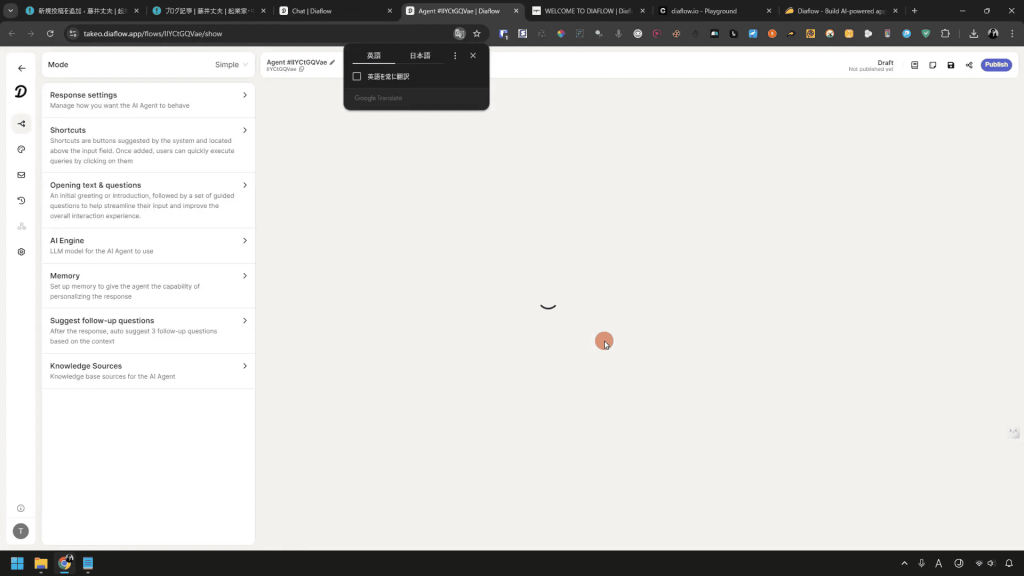1024x576 pixels.
Task: Click the Agent #IIYCtGQVae title
Action: point(296,62)
